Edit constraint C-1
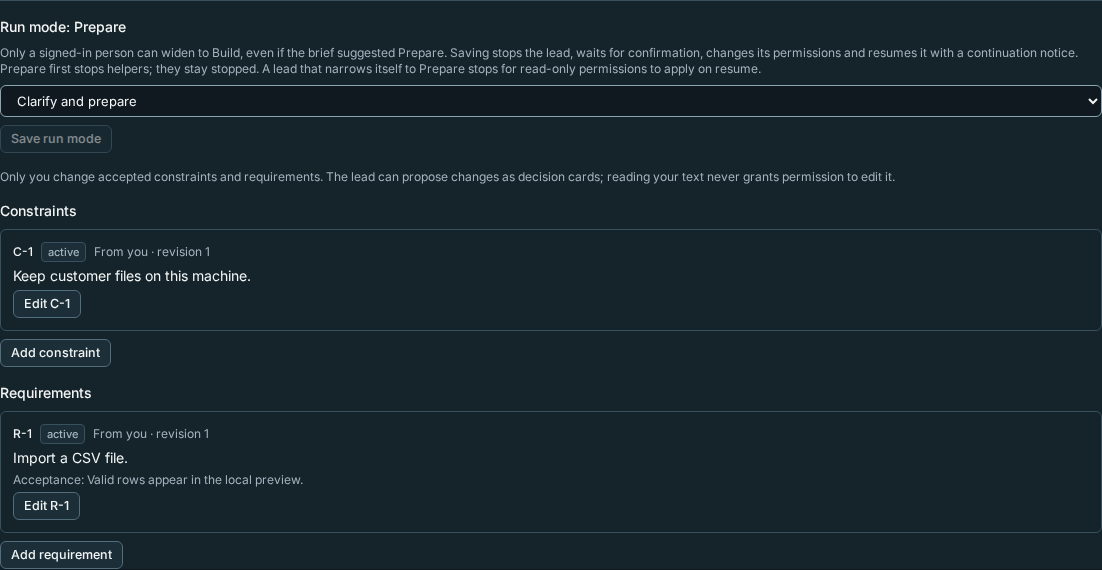 click(47, 304)
